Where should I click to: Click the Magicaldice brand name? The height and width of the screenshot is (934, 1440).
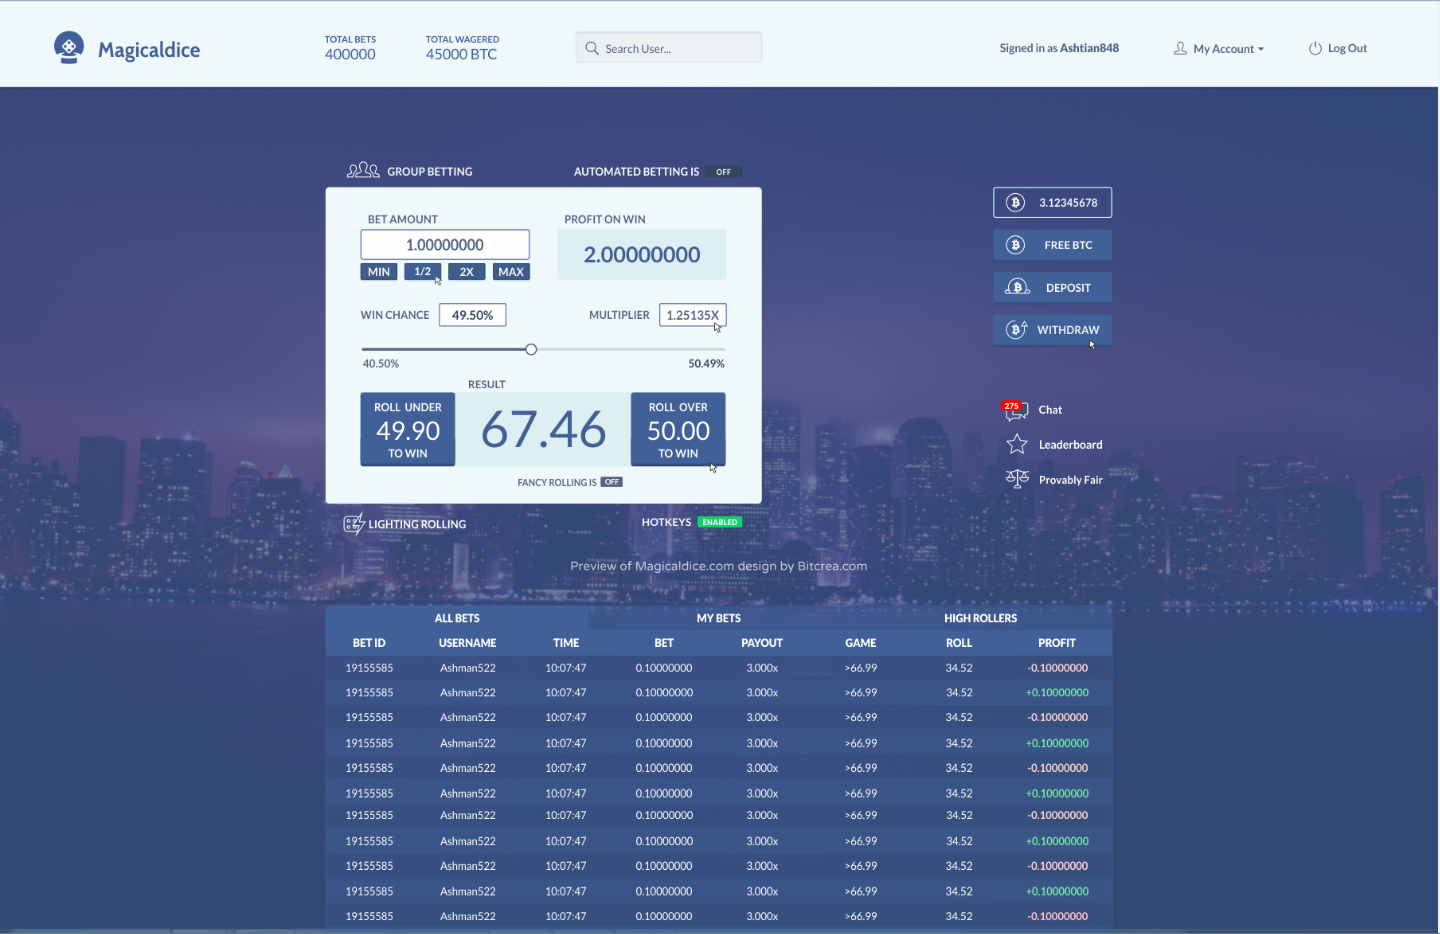tap(149, 50)
